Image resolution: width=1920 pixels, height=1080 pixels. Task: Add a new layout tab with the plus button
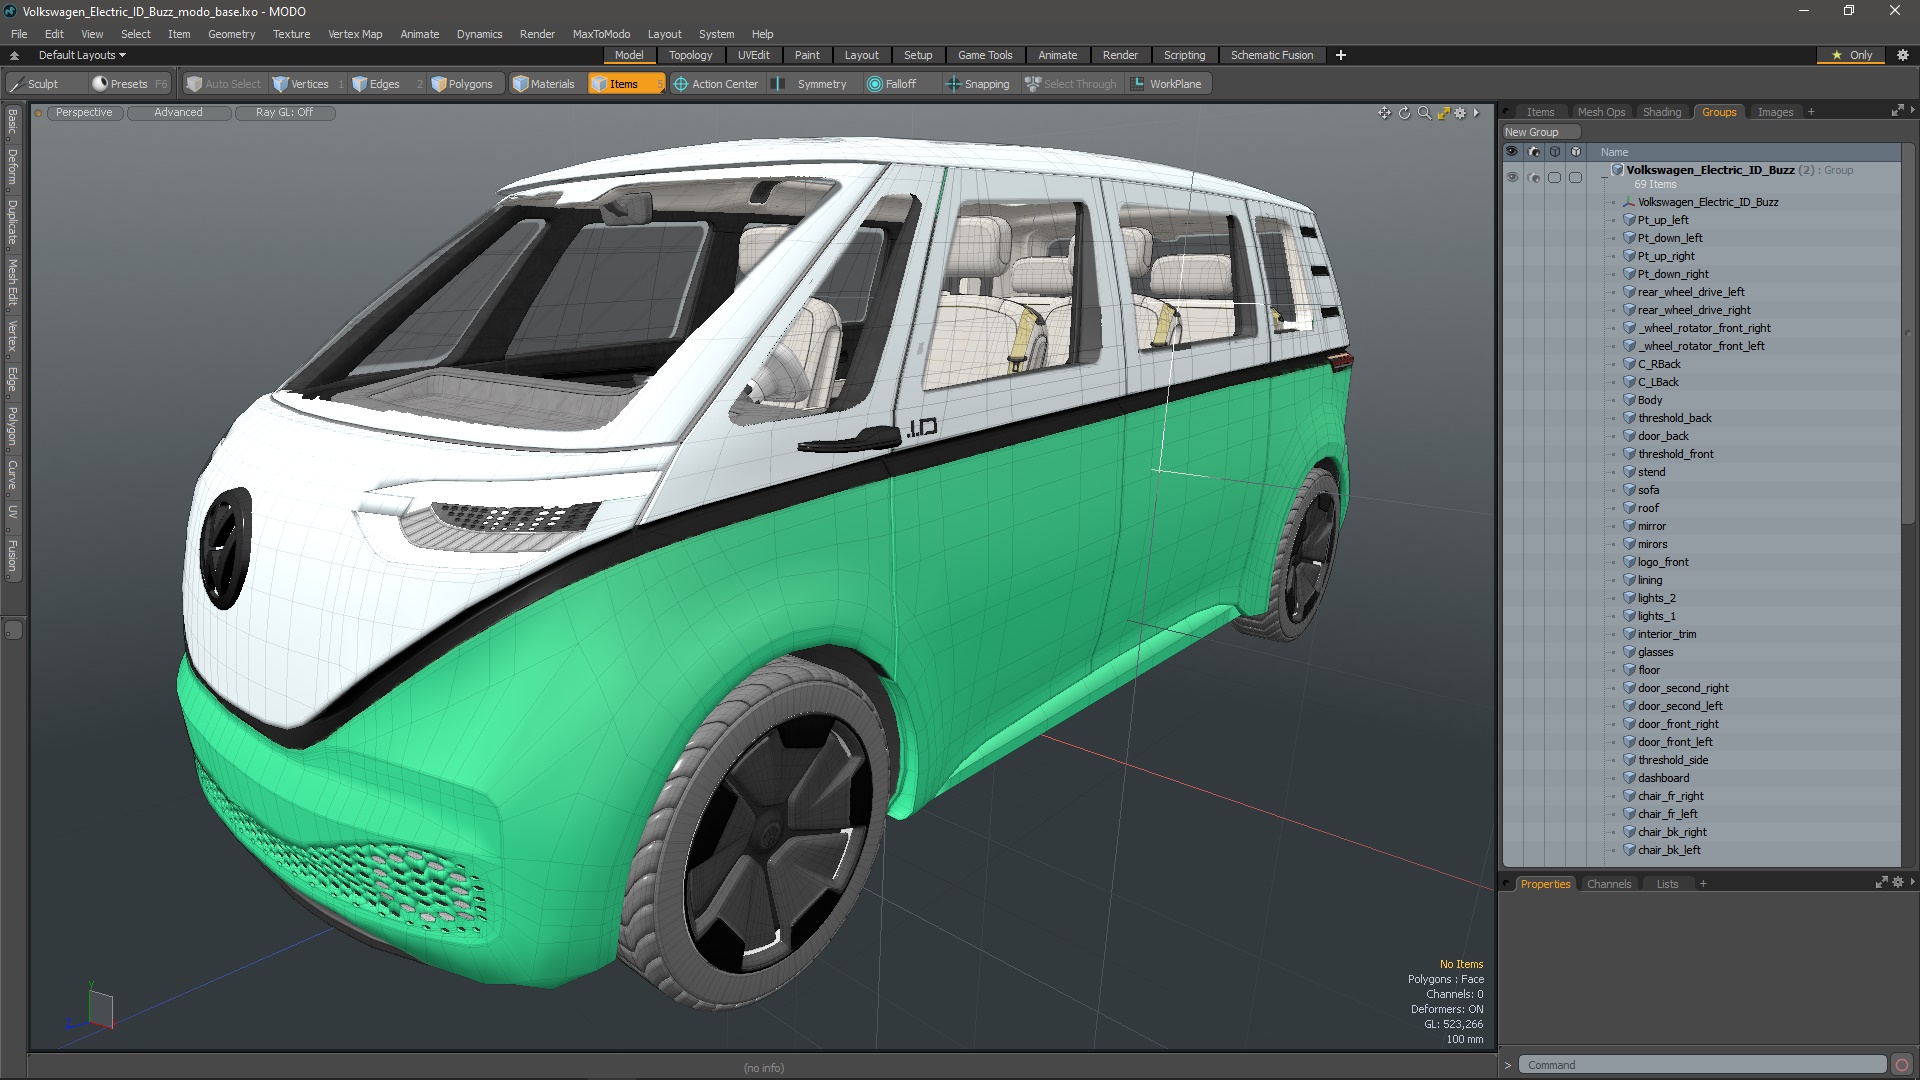1341,55
